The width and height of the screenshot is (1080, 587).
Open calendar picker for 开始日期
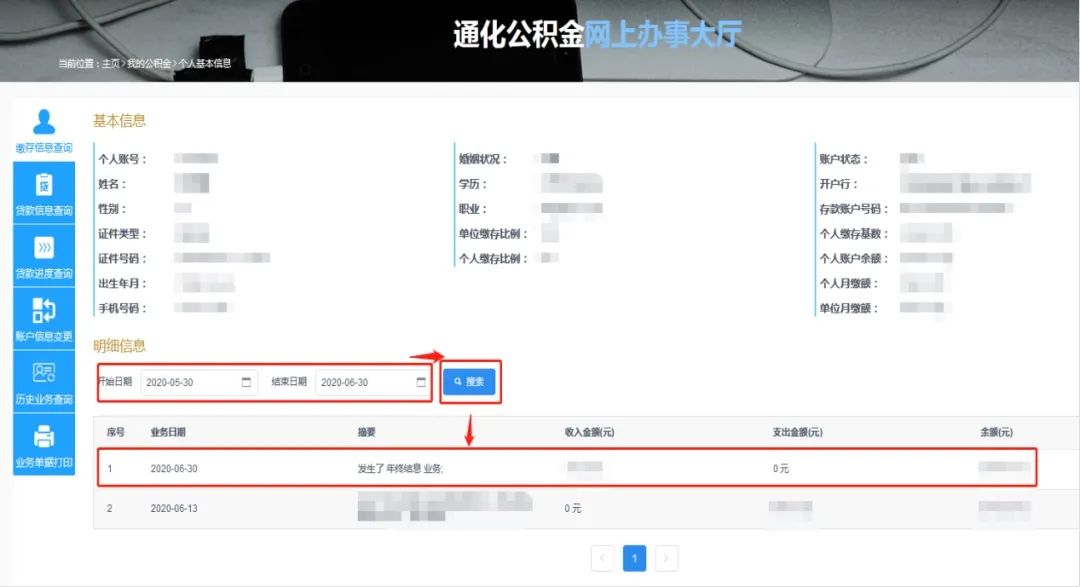(247, 382)
